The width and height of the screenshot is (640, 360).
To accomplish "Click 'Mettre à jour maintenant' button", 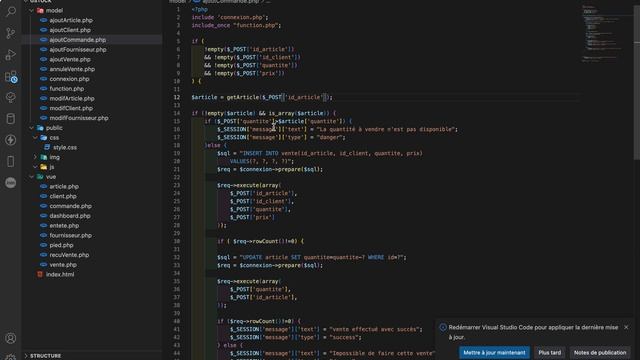I will tap(494, 353).
